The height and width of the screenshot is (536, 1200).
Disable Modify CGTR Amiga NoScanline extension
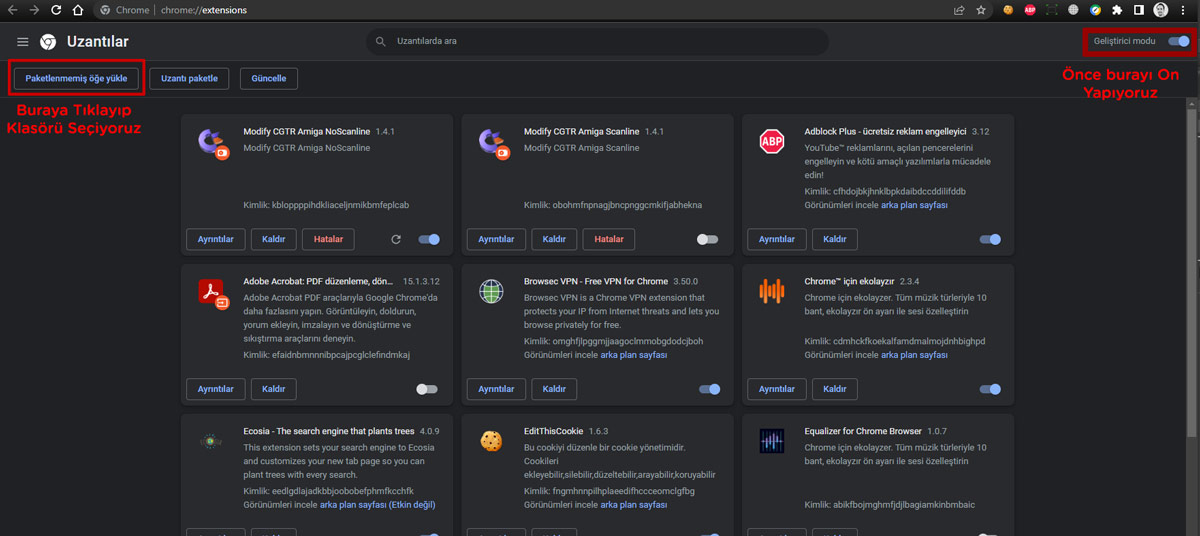coord(429,239)
